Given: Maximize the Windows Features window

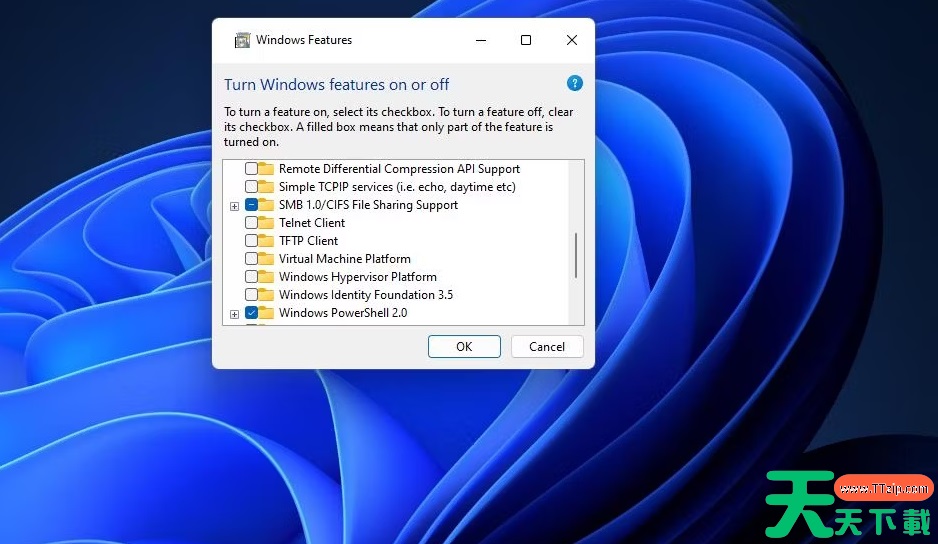Looking at the screenshot, I should [x=526, y=40].
